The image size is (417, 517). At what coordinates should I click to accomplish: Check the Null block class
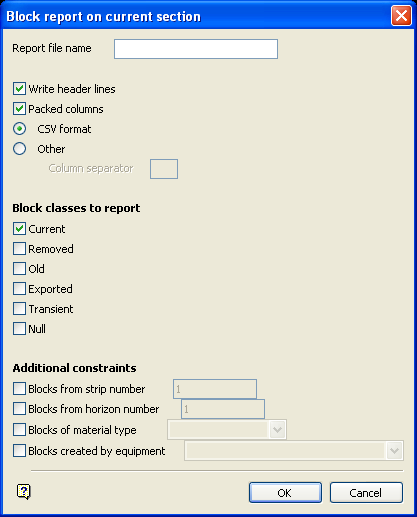point(19,329)
